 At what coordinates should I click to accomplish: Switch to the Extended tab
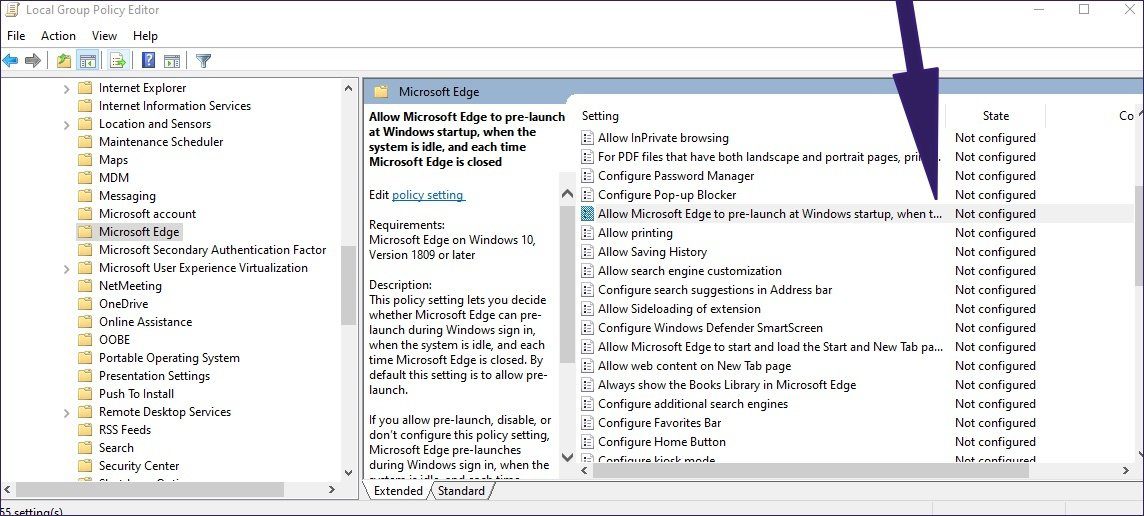(398, 491)
